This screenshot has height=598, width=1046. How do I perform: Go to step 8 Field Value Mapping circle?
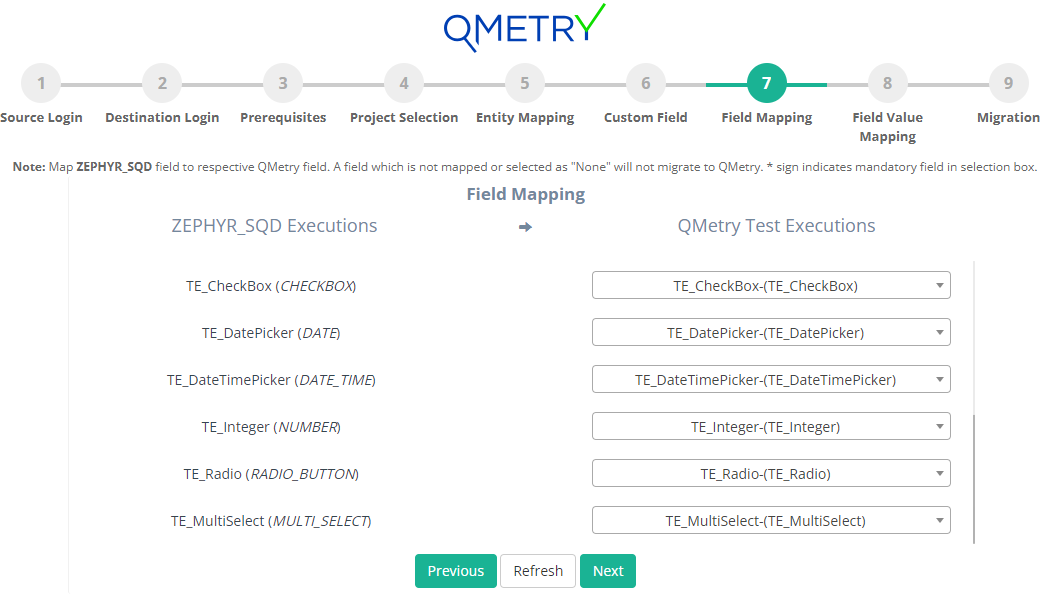(887, 83)
